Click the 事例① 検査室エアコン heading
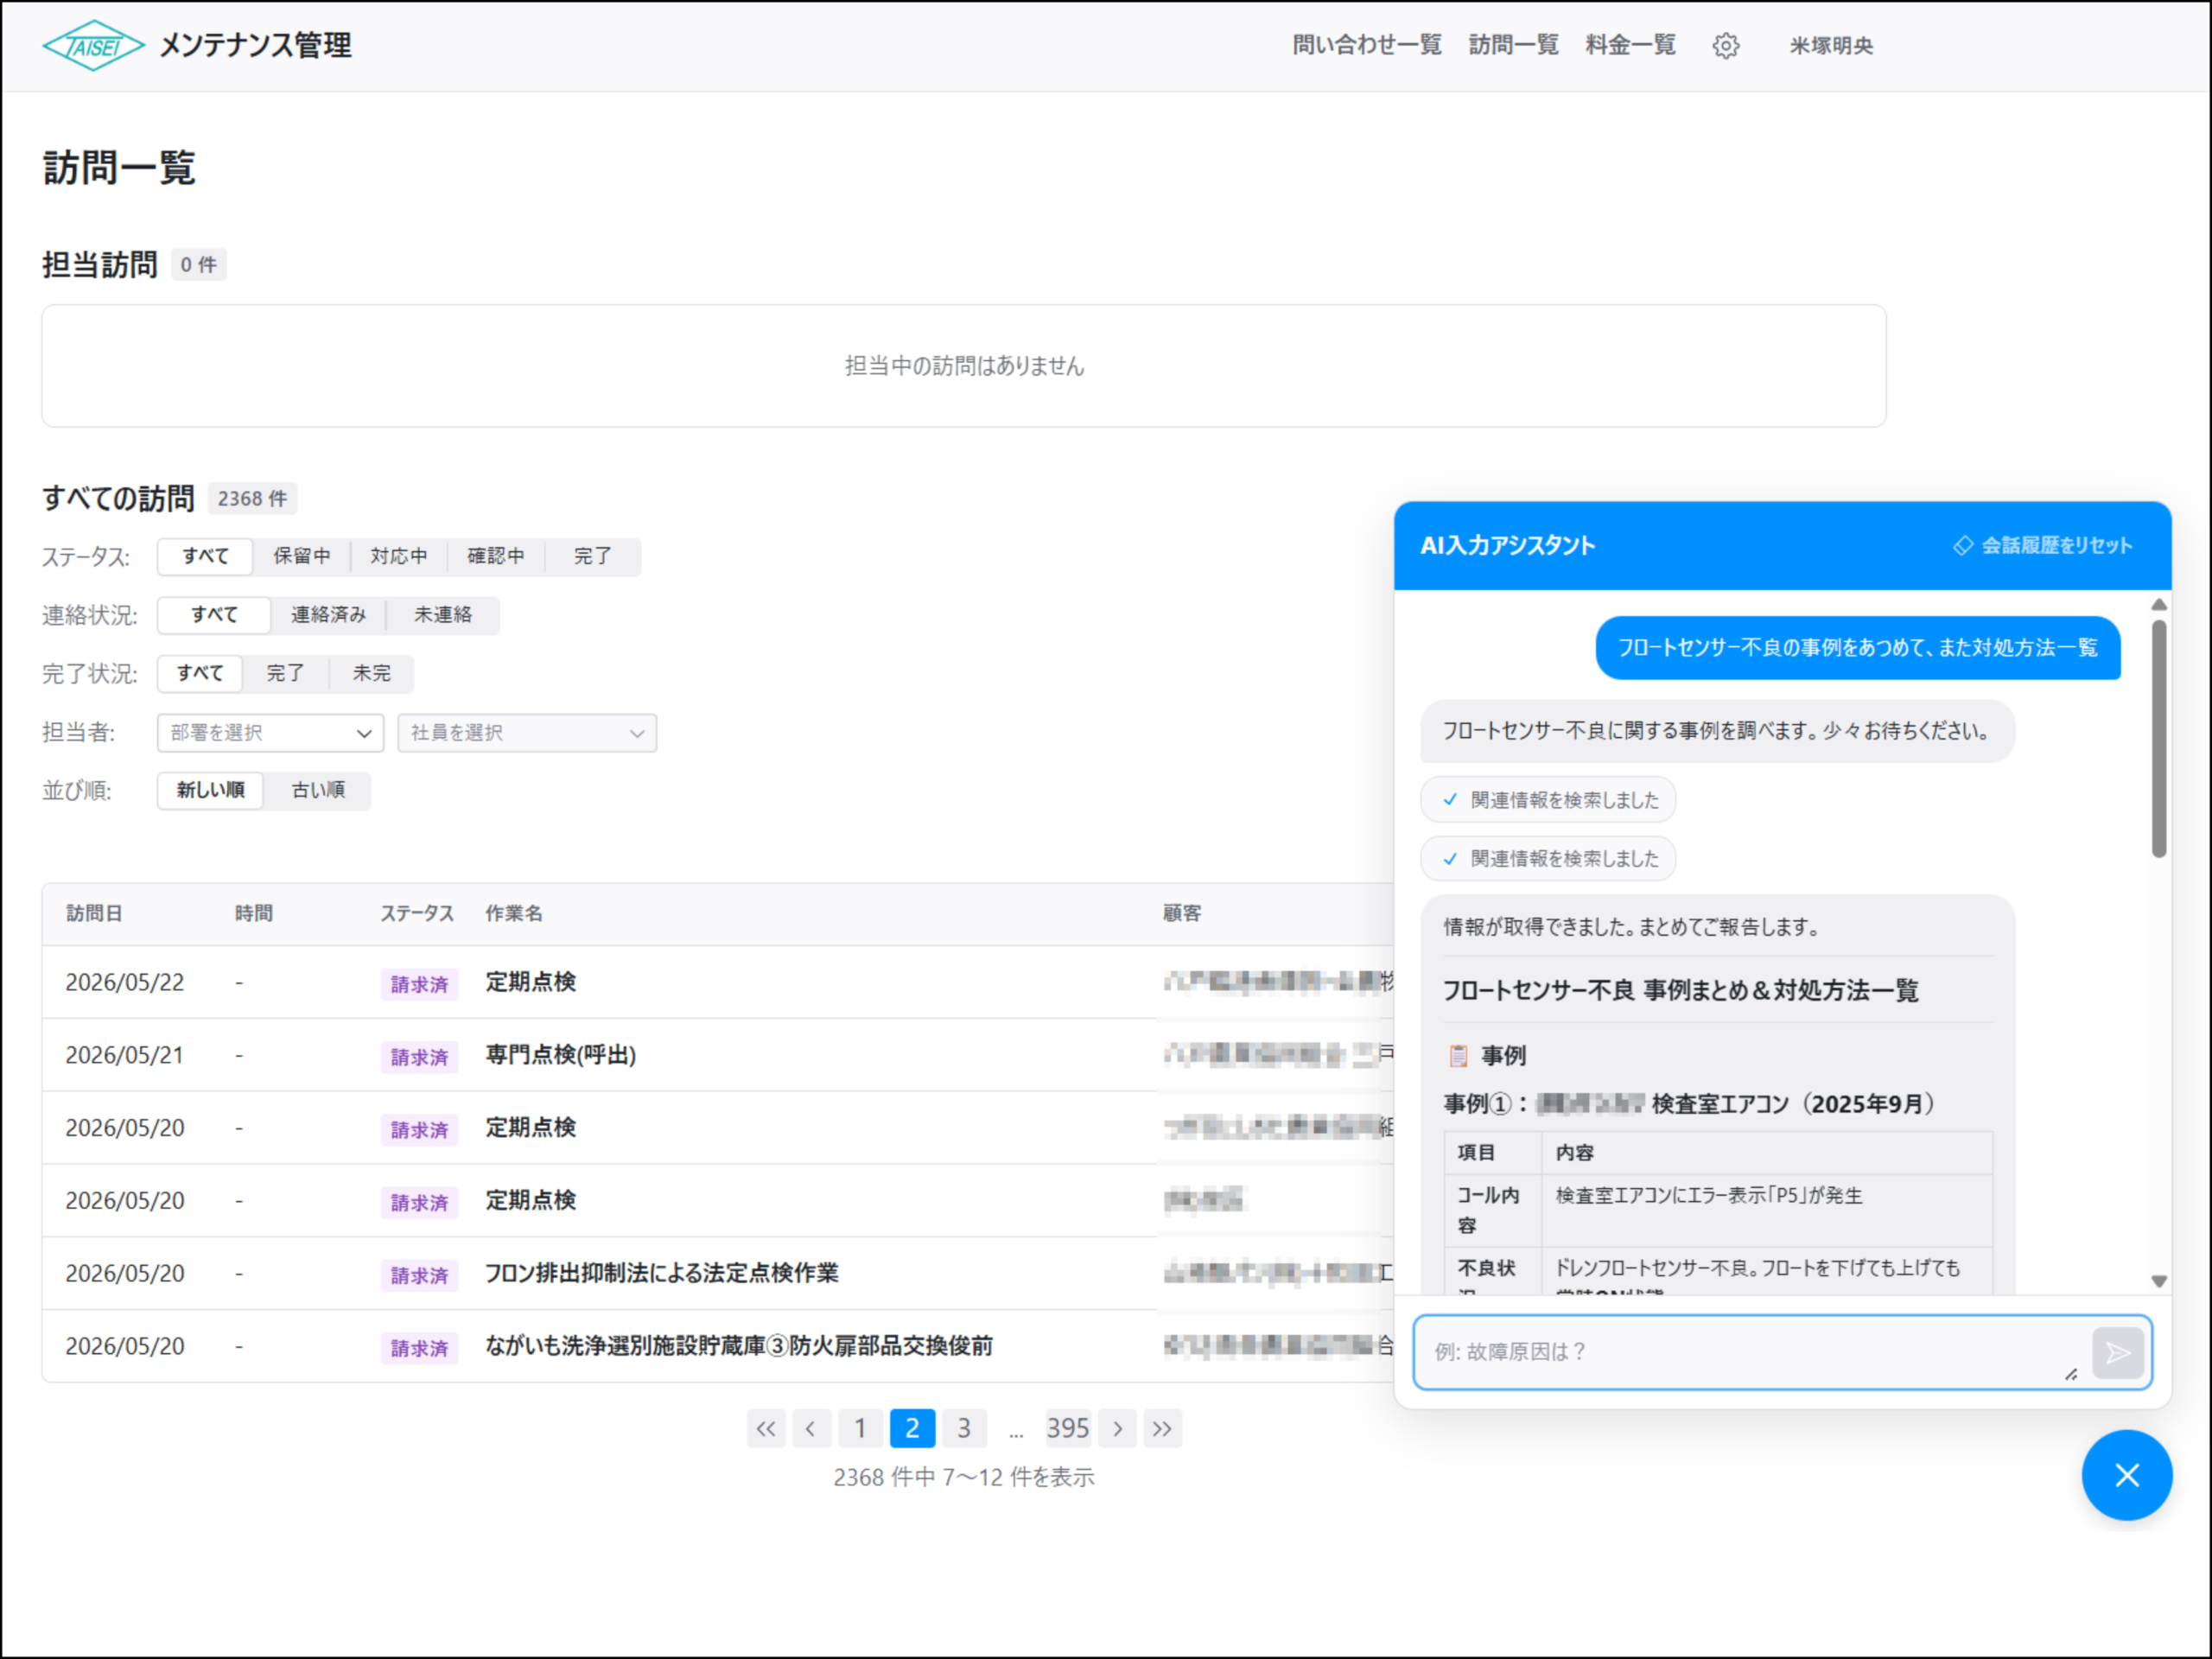 coord(1690,1104)
